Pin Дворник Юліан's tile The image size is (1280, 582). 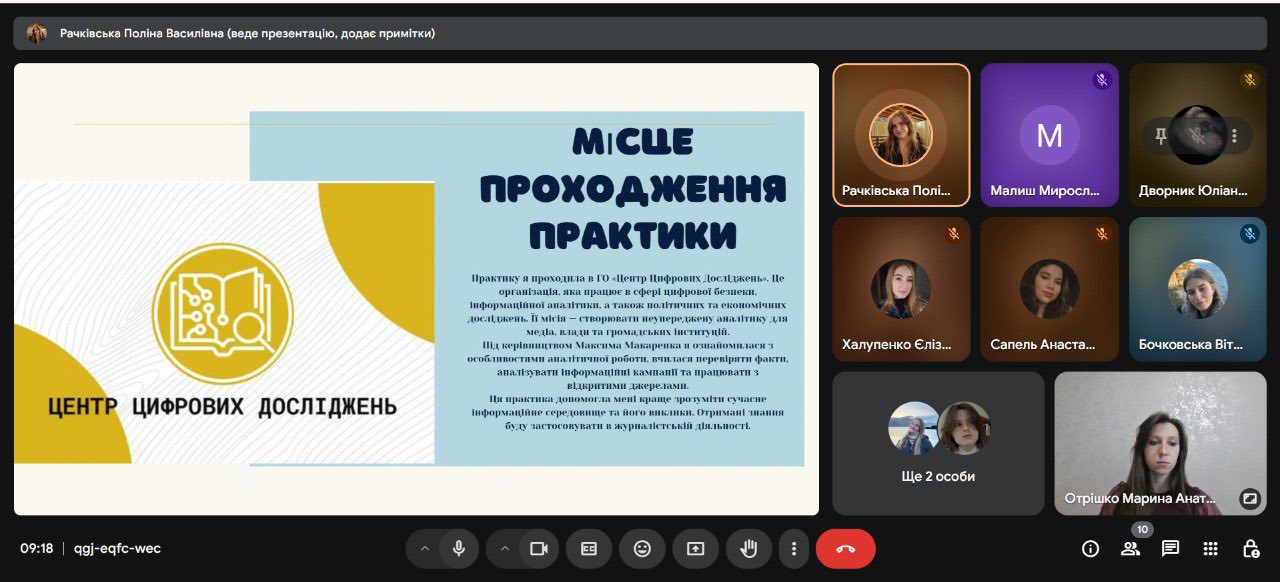(x=1161, y=135)
